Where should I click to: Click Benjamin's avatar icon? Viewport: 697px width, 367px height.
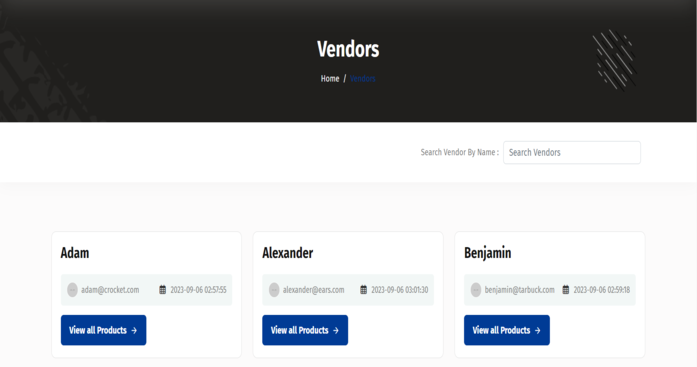[476, 290]
